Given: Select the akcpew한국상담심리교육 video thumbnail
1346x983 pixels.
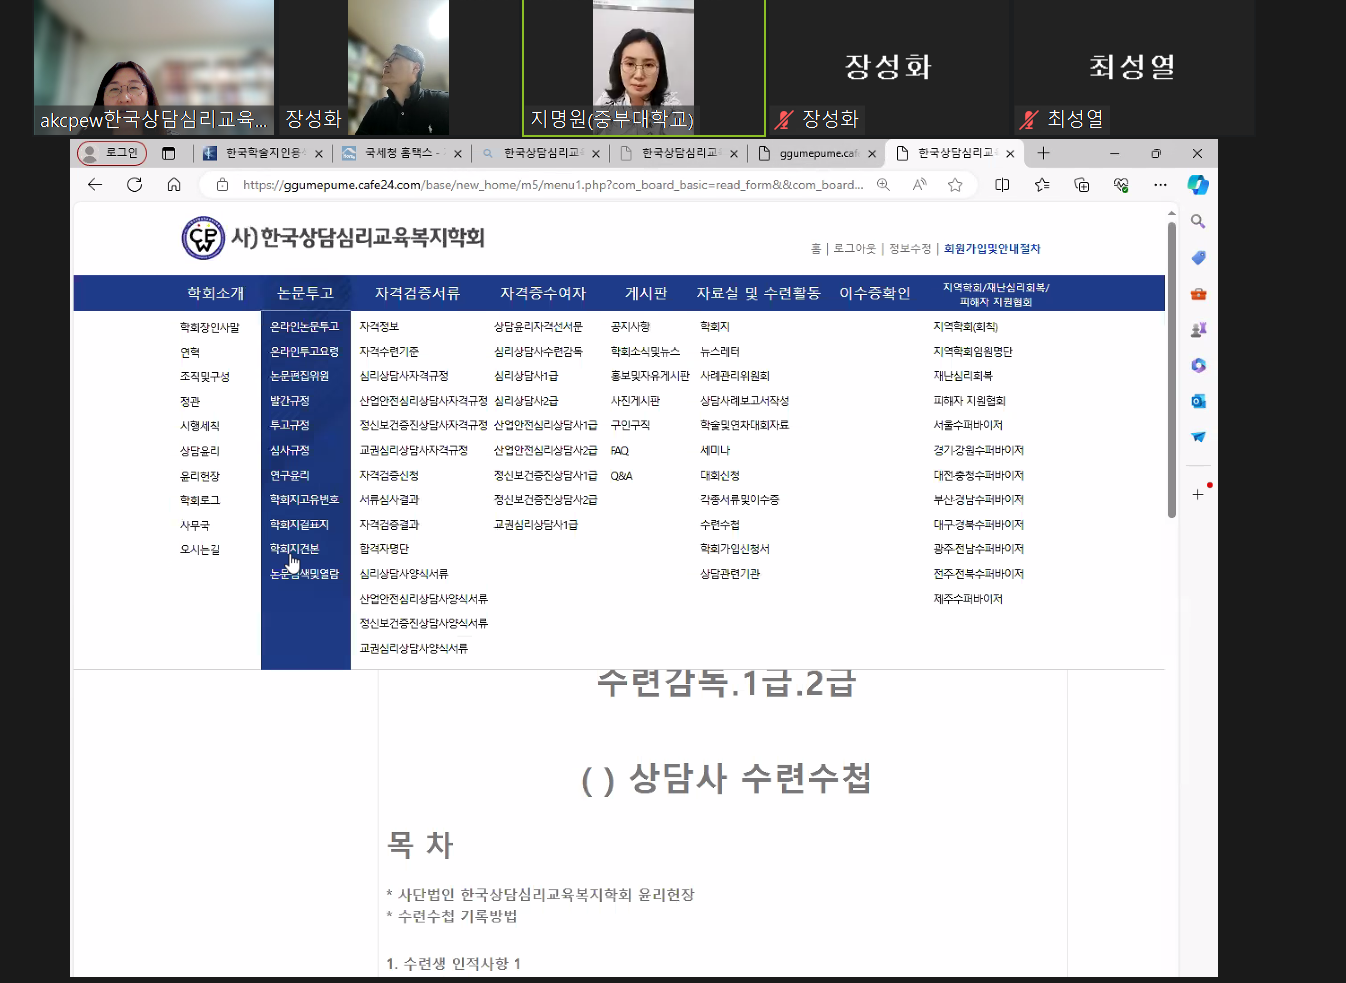Looking at the screenshot, I should click(x=154, y=67).
